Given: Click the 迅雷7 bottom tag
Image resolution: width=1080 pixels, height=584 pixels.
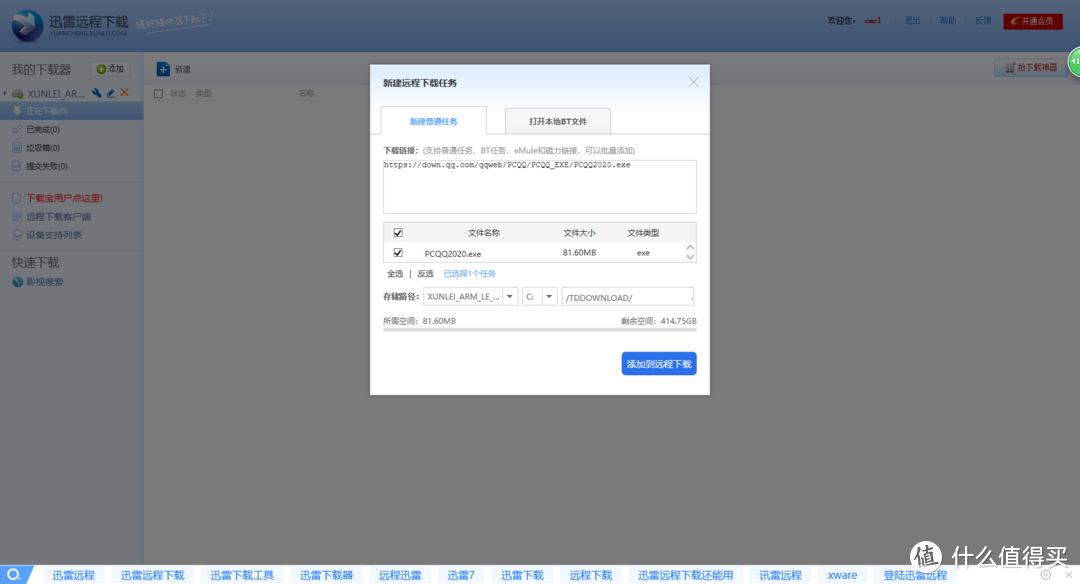Looking at the screenshot, I should tap(461, 575).
